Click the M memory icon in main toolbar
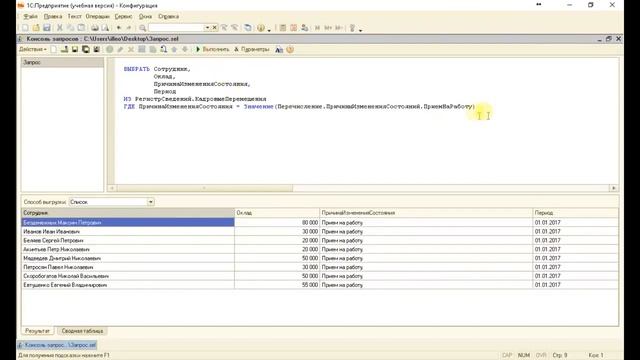This screenshot has width=640, height=360. [317, 28]
